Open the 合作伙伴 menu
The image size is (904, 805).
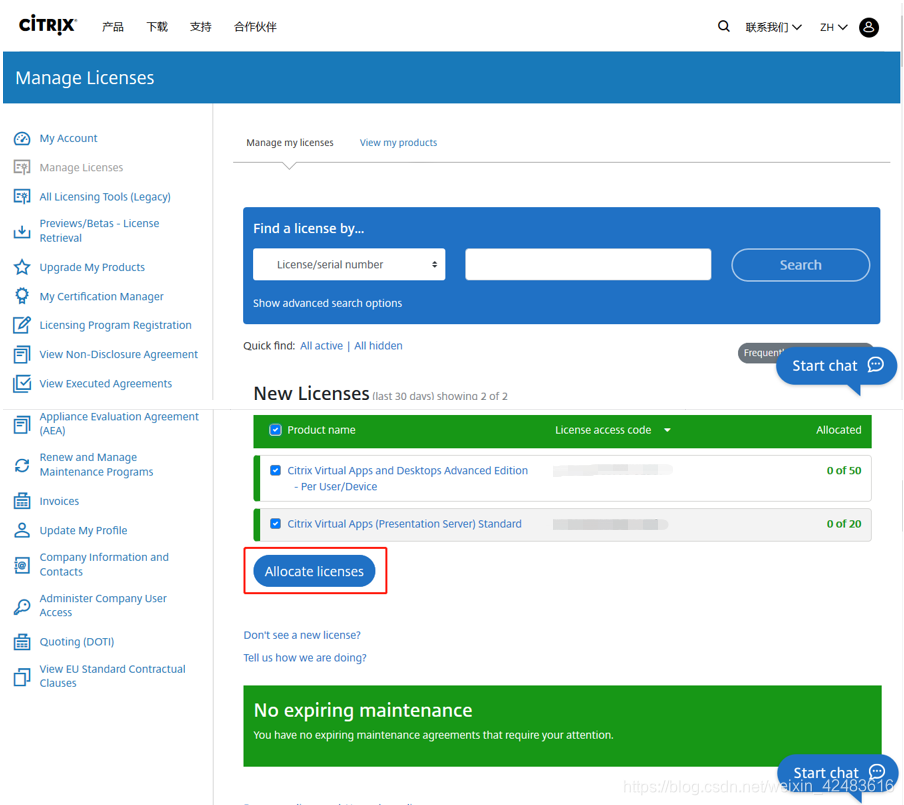point(255,27)
